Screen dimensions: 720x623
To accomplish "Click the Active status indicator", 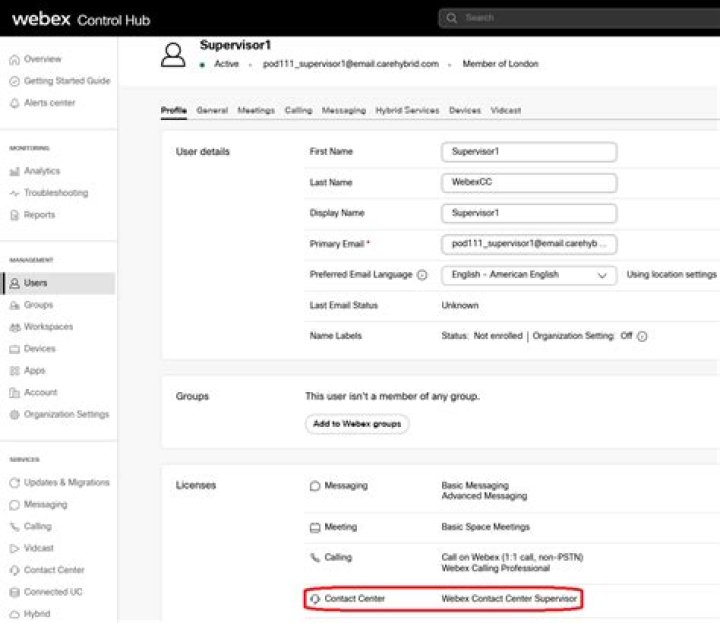I will point(219,64).
